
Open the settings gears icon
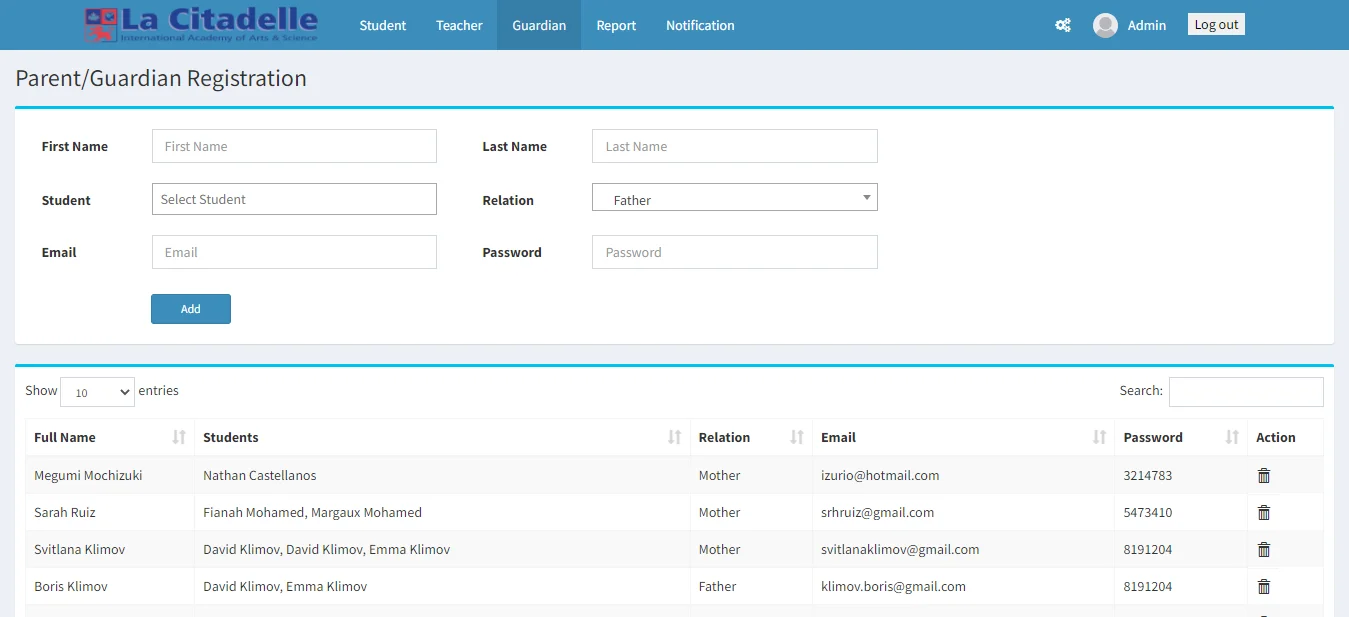(1062, 25)
